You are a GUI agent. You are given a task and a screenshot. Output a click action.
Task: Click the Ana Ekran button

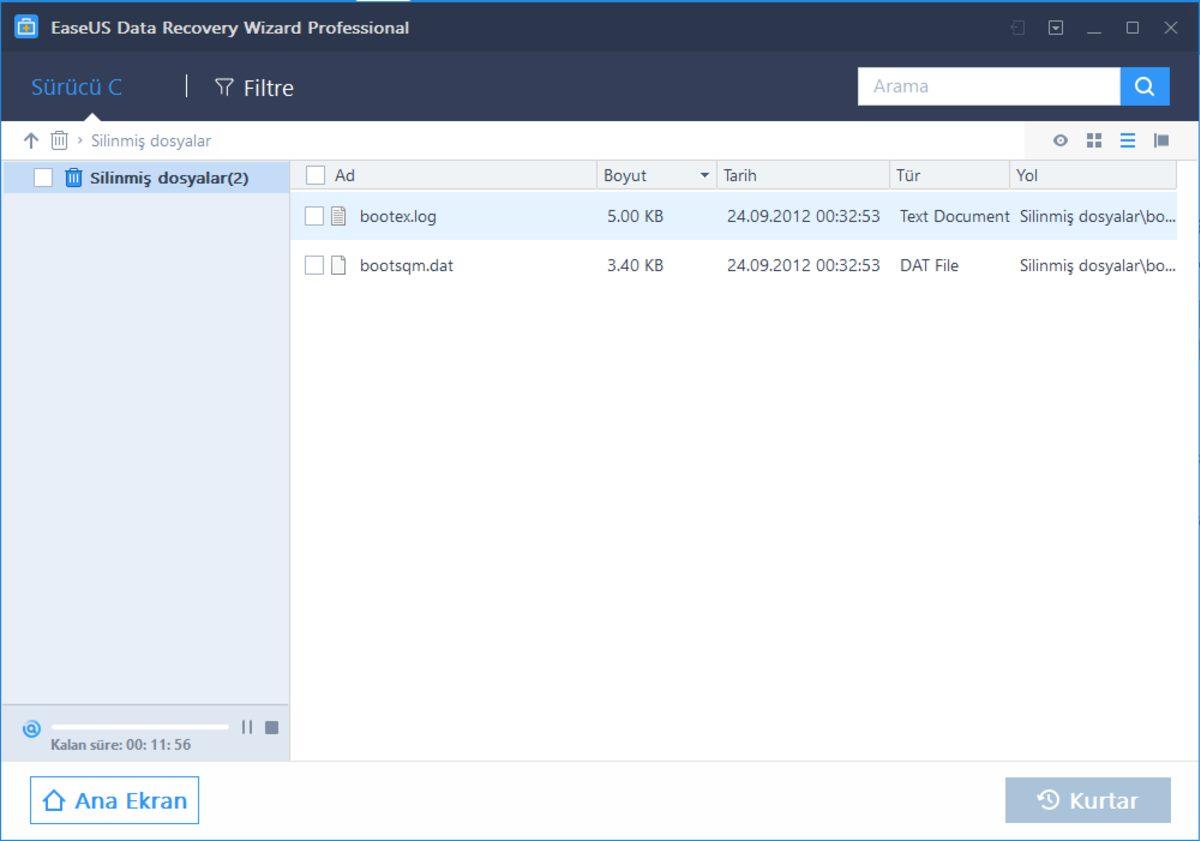point(114,800)
